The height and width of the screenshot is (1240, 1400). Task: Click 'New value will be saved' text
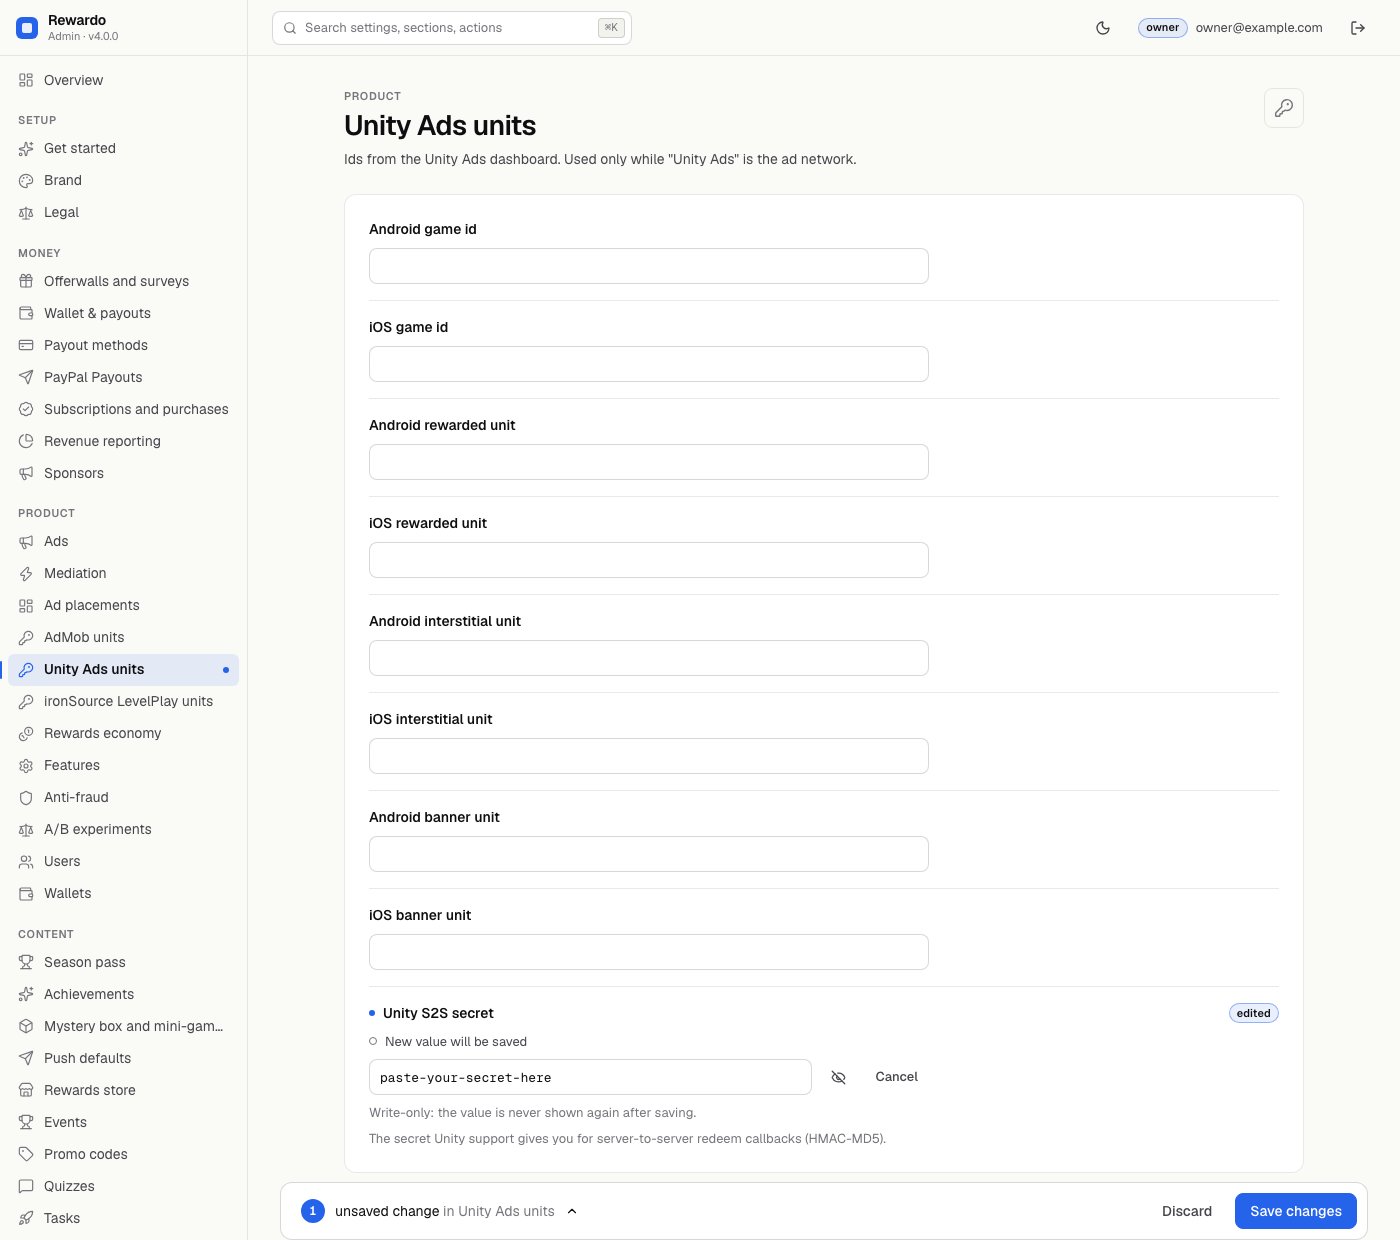pyautogui.click(x=456, y=1041)
